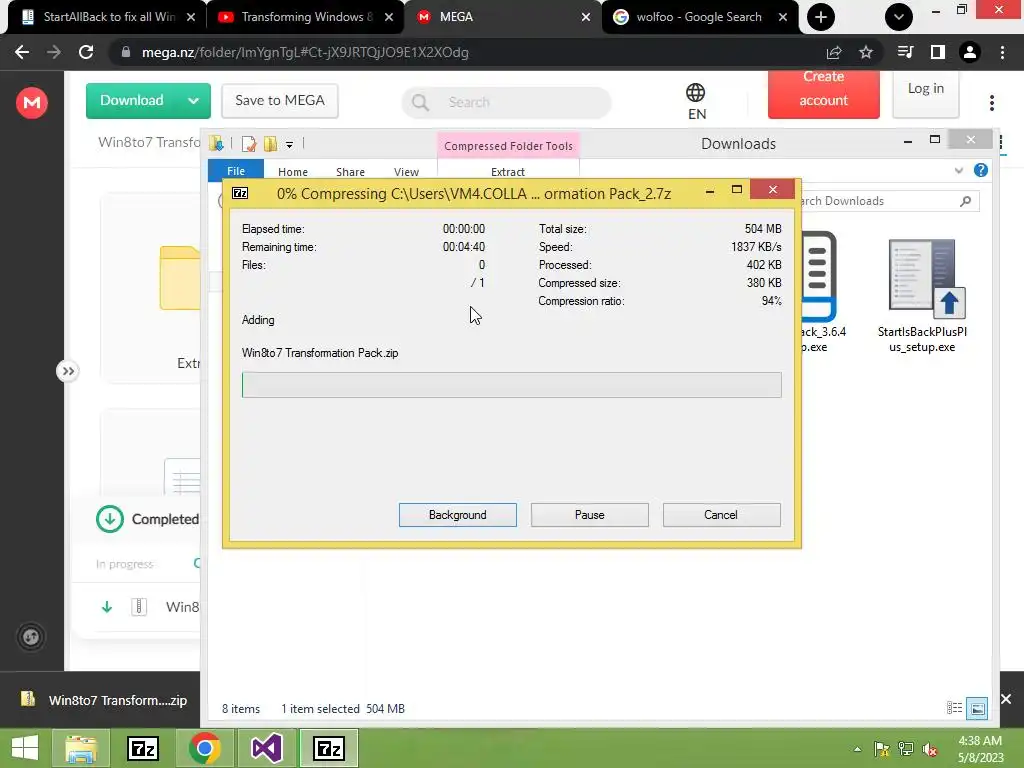The image size is (1024, 768).
Task: Click the MEGA bottom sidebar circular icon
Action: click(x=31, y=637)
